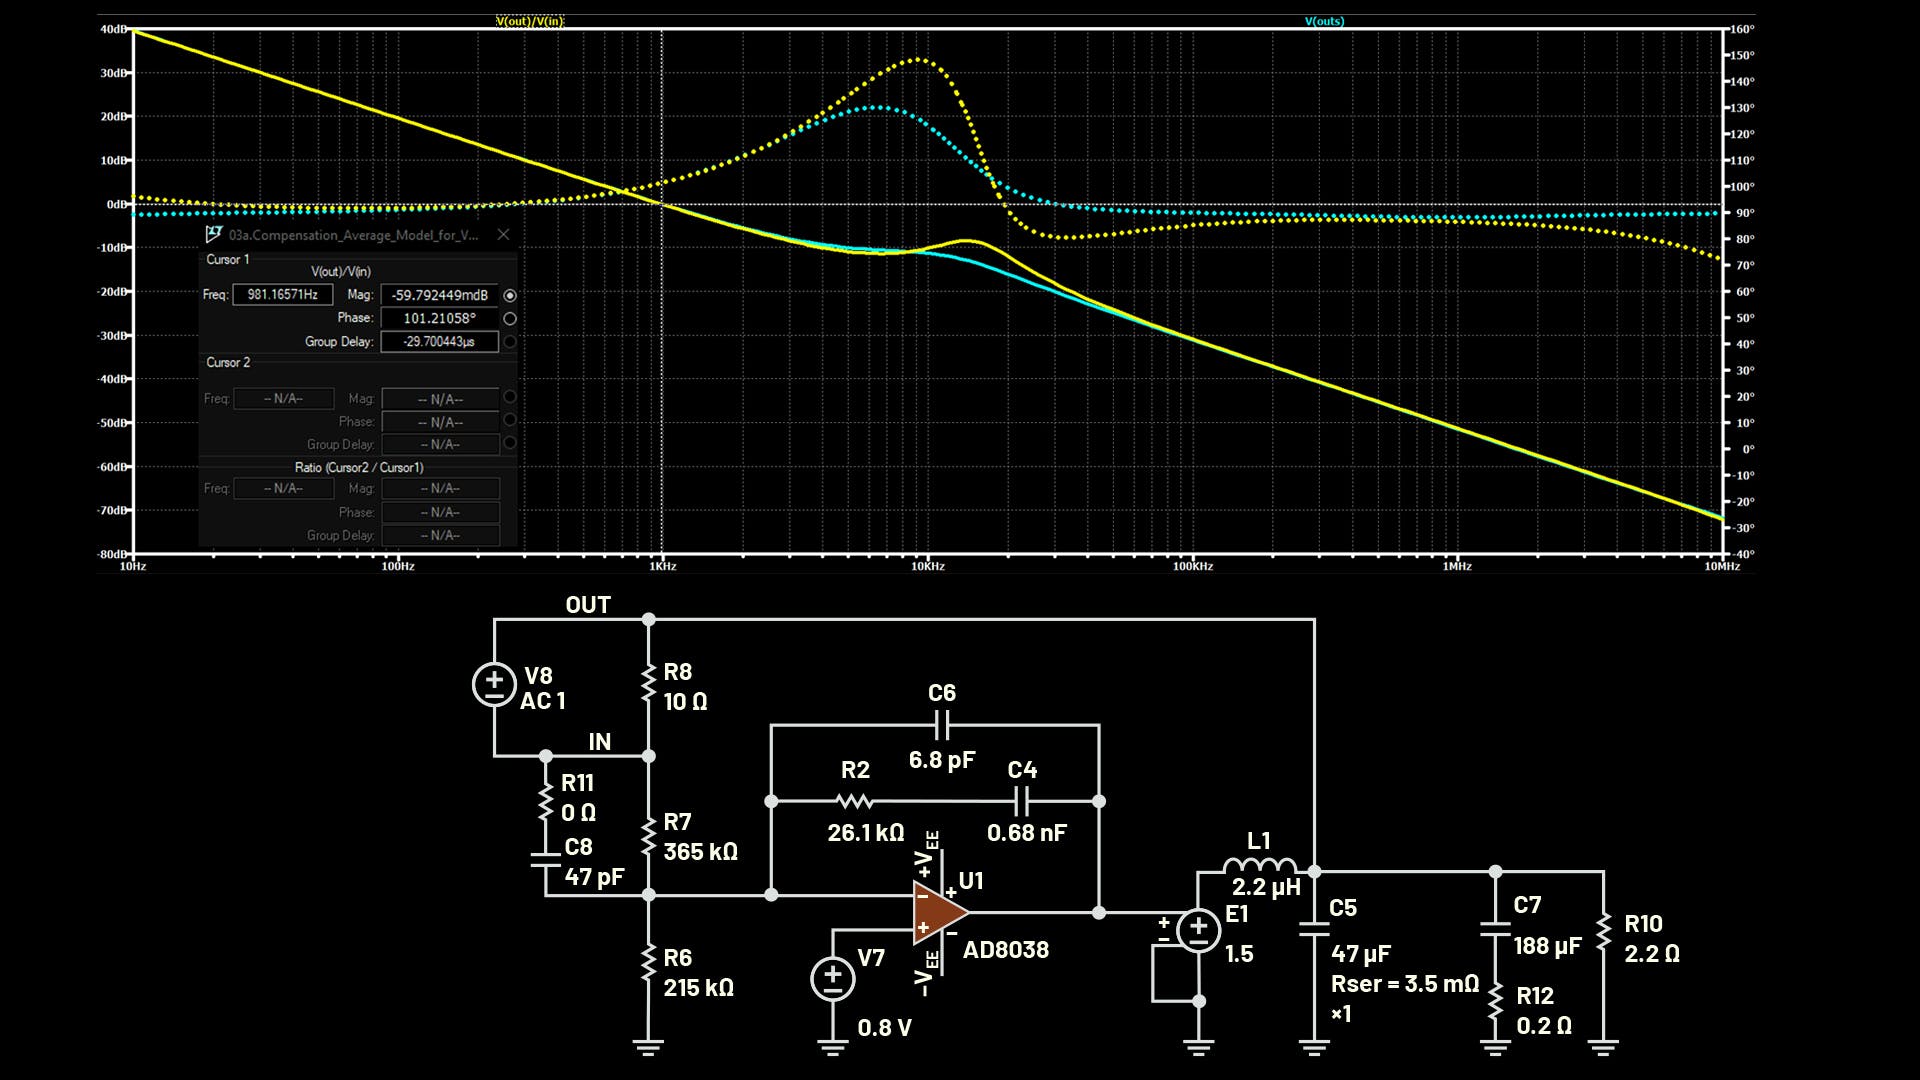Click the LTspice icon in cursor dialog title
This screenshot has height=1080, width=1920.
(213, 234)
